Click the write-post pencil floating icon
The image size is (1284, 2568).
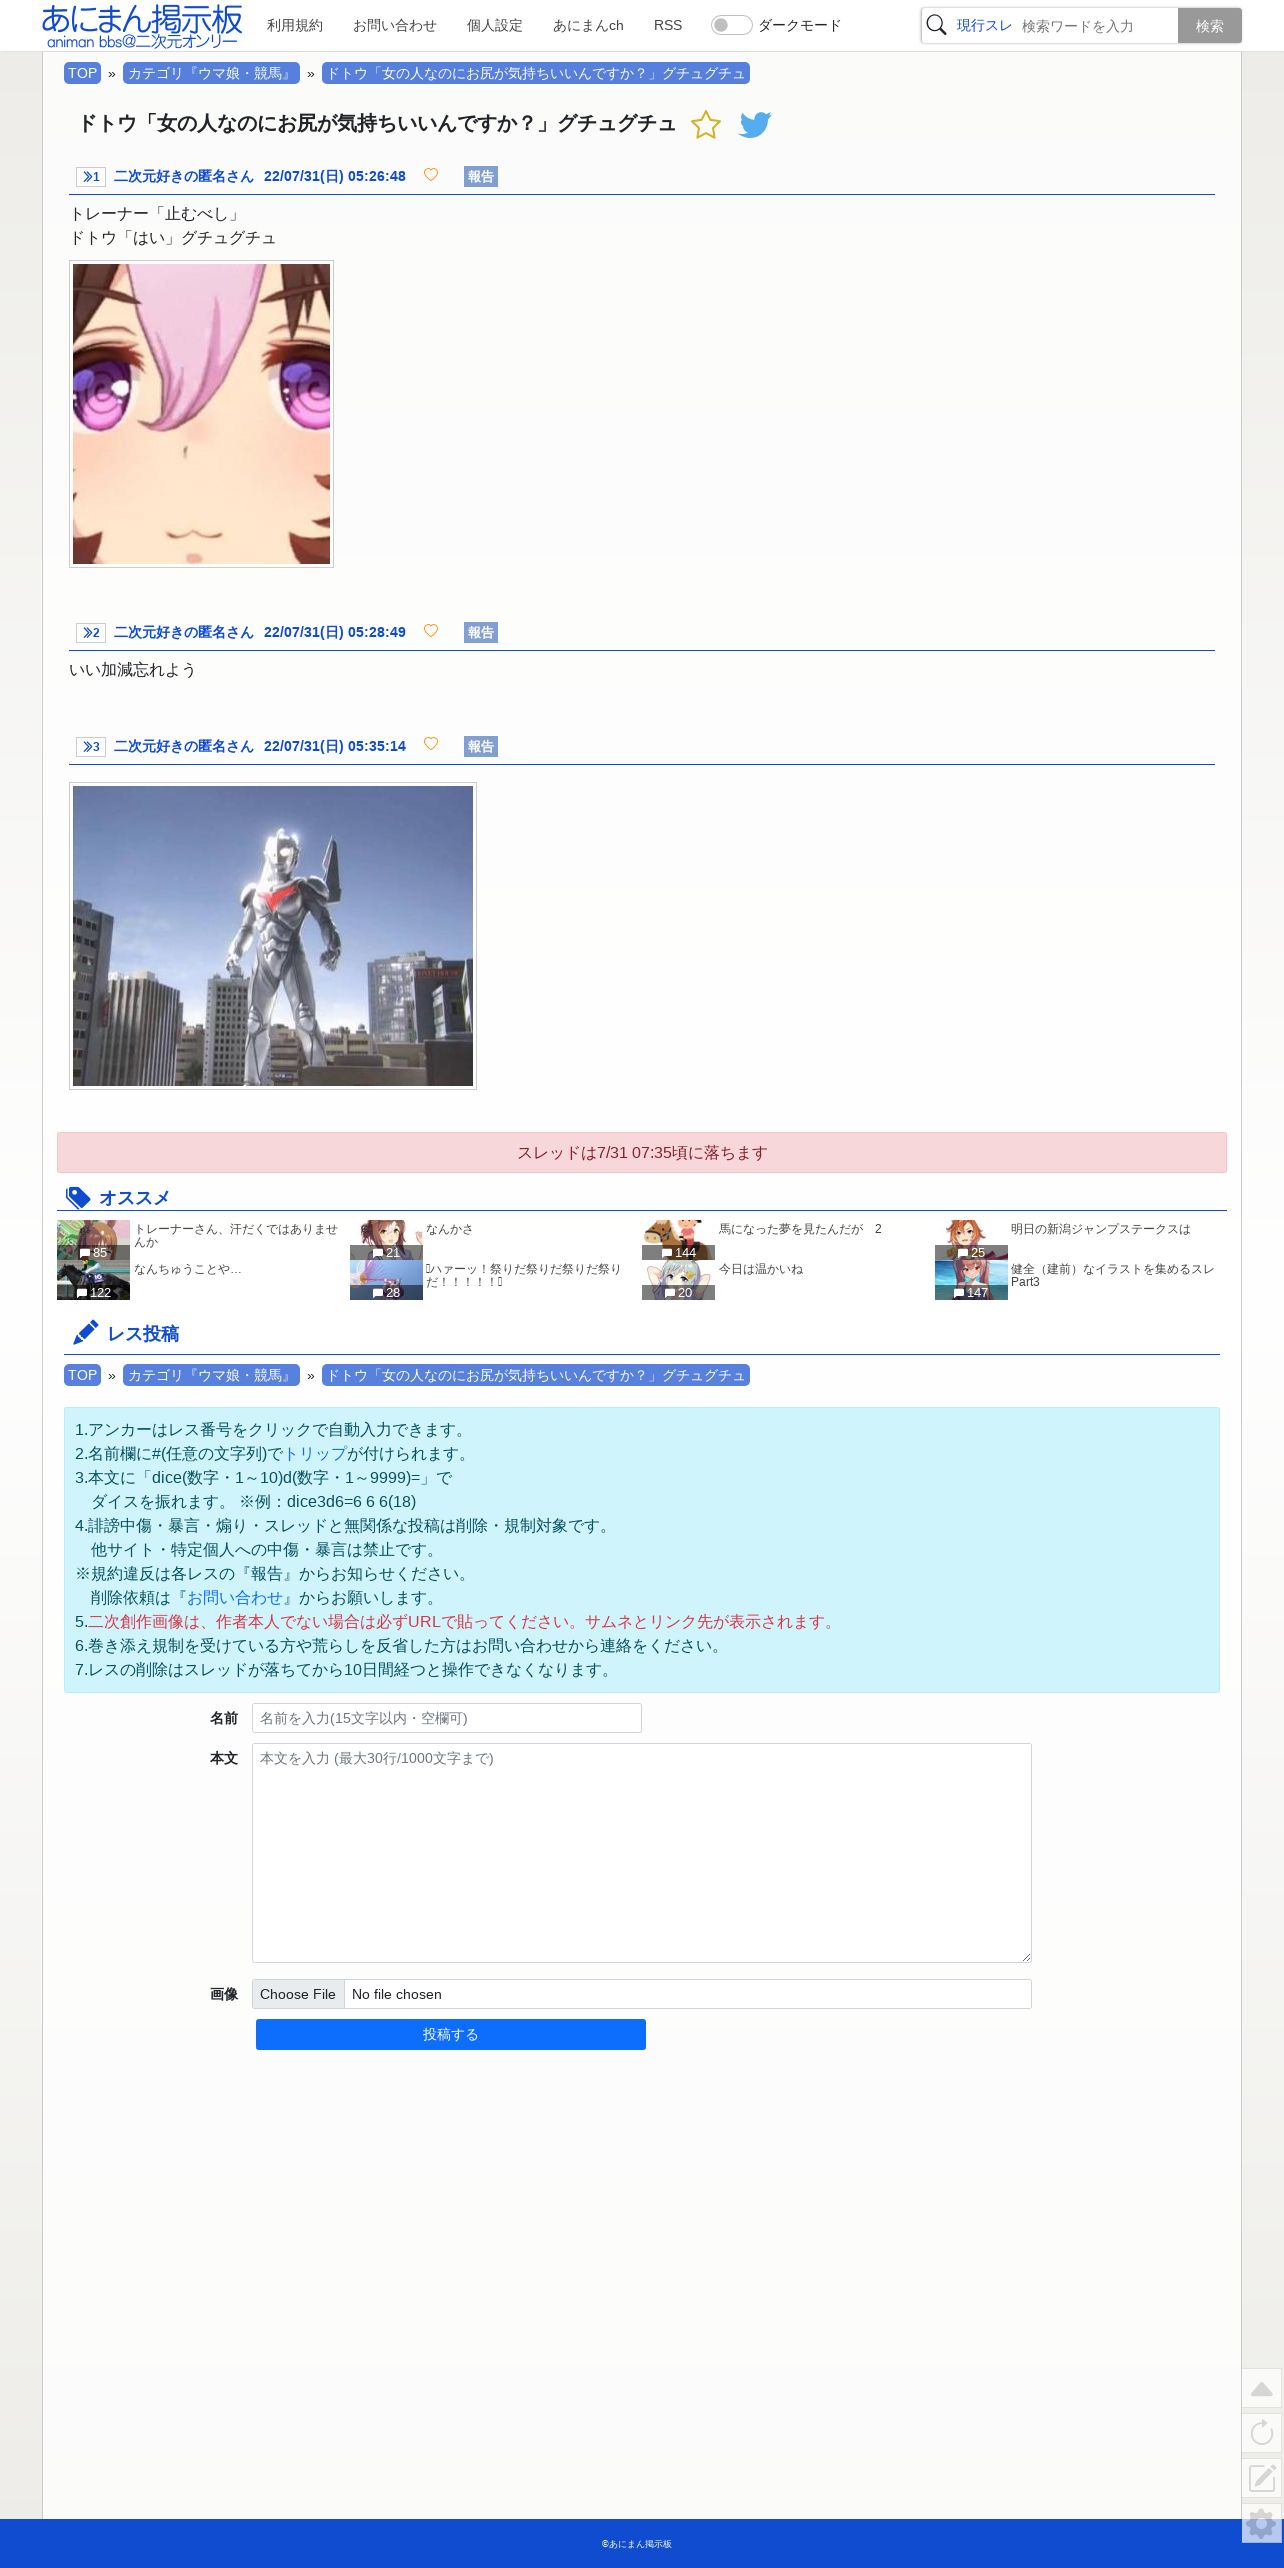(x=1262, y=2478)
